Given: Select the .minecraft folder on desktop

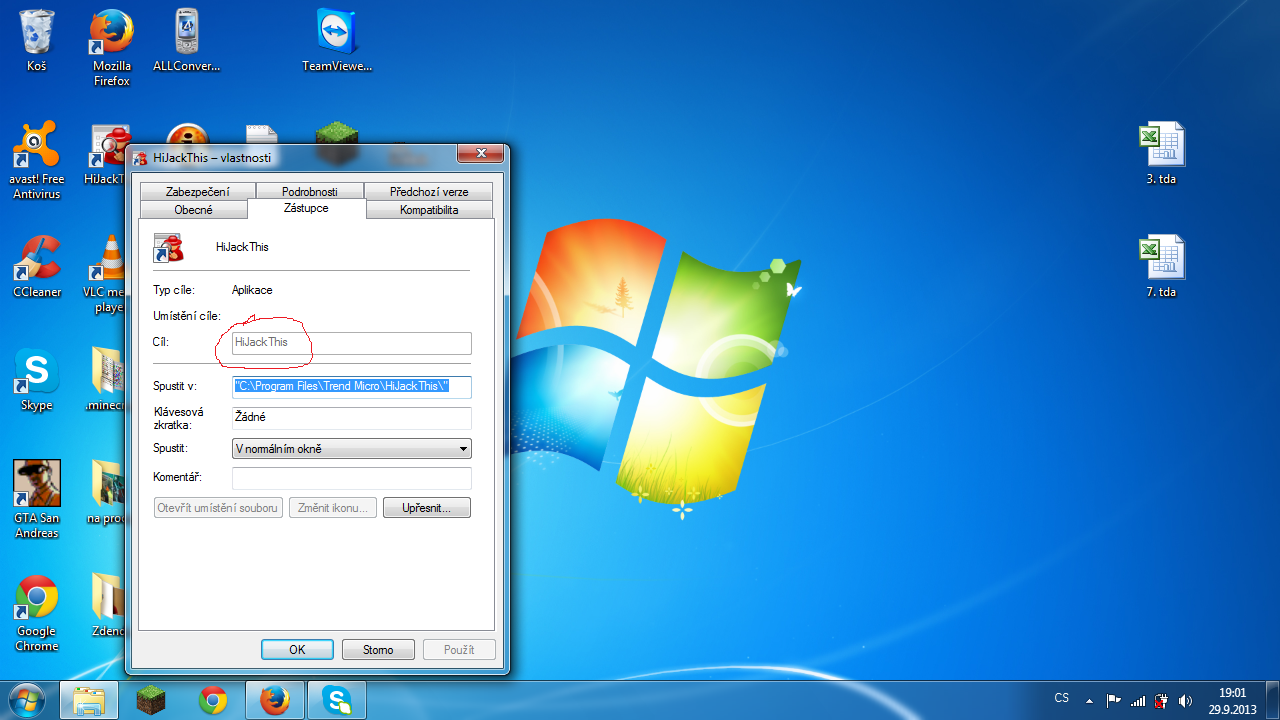Looking at the screenshot, I should pyautogui.click(x=106, y=381).
